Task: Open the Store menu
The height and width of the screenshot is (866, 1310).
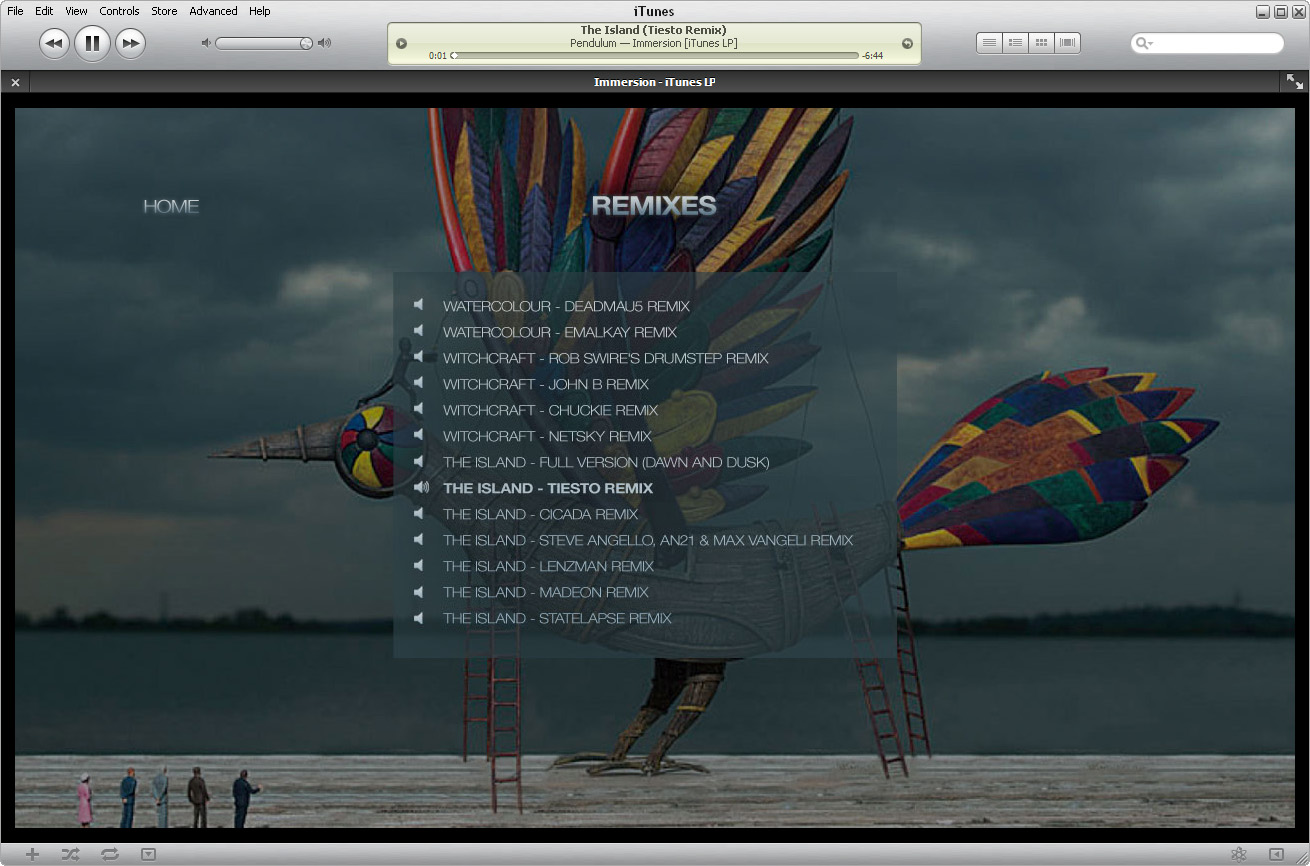Action: 164,11
